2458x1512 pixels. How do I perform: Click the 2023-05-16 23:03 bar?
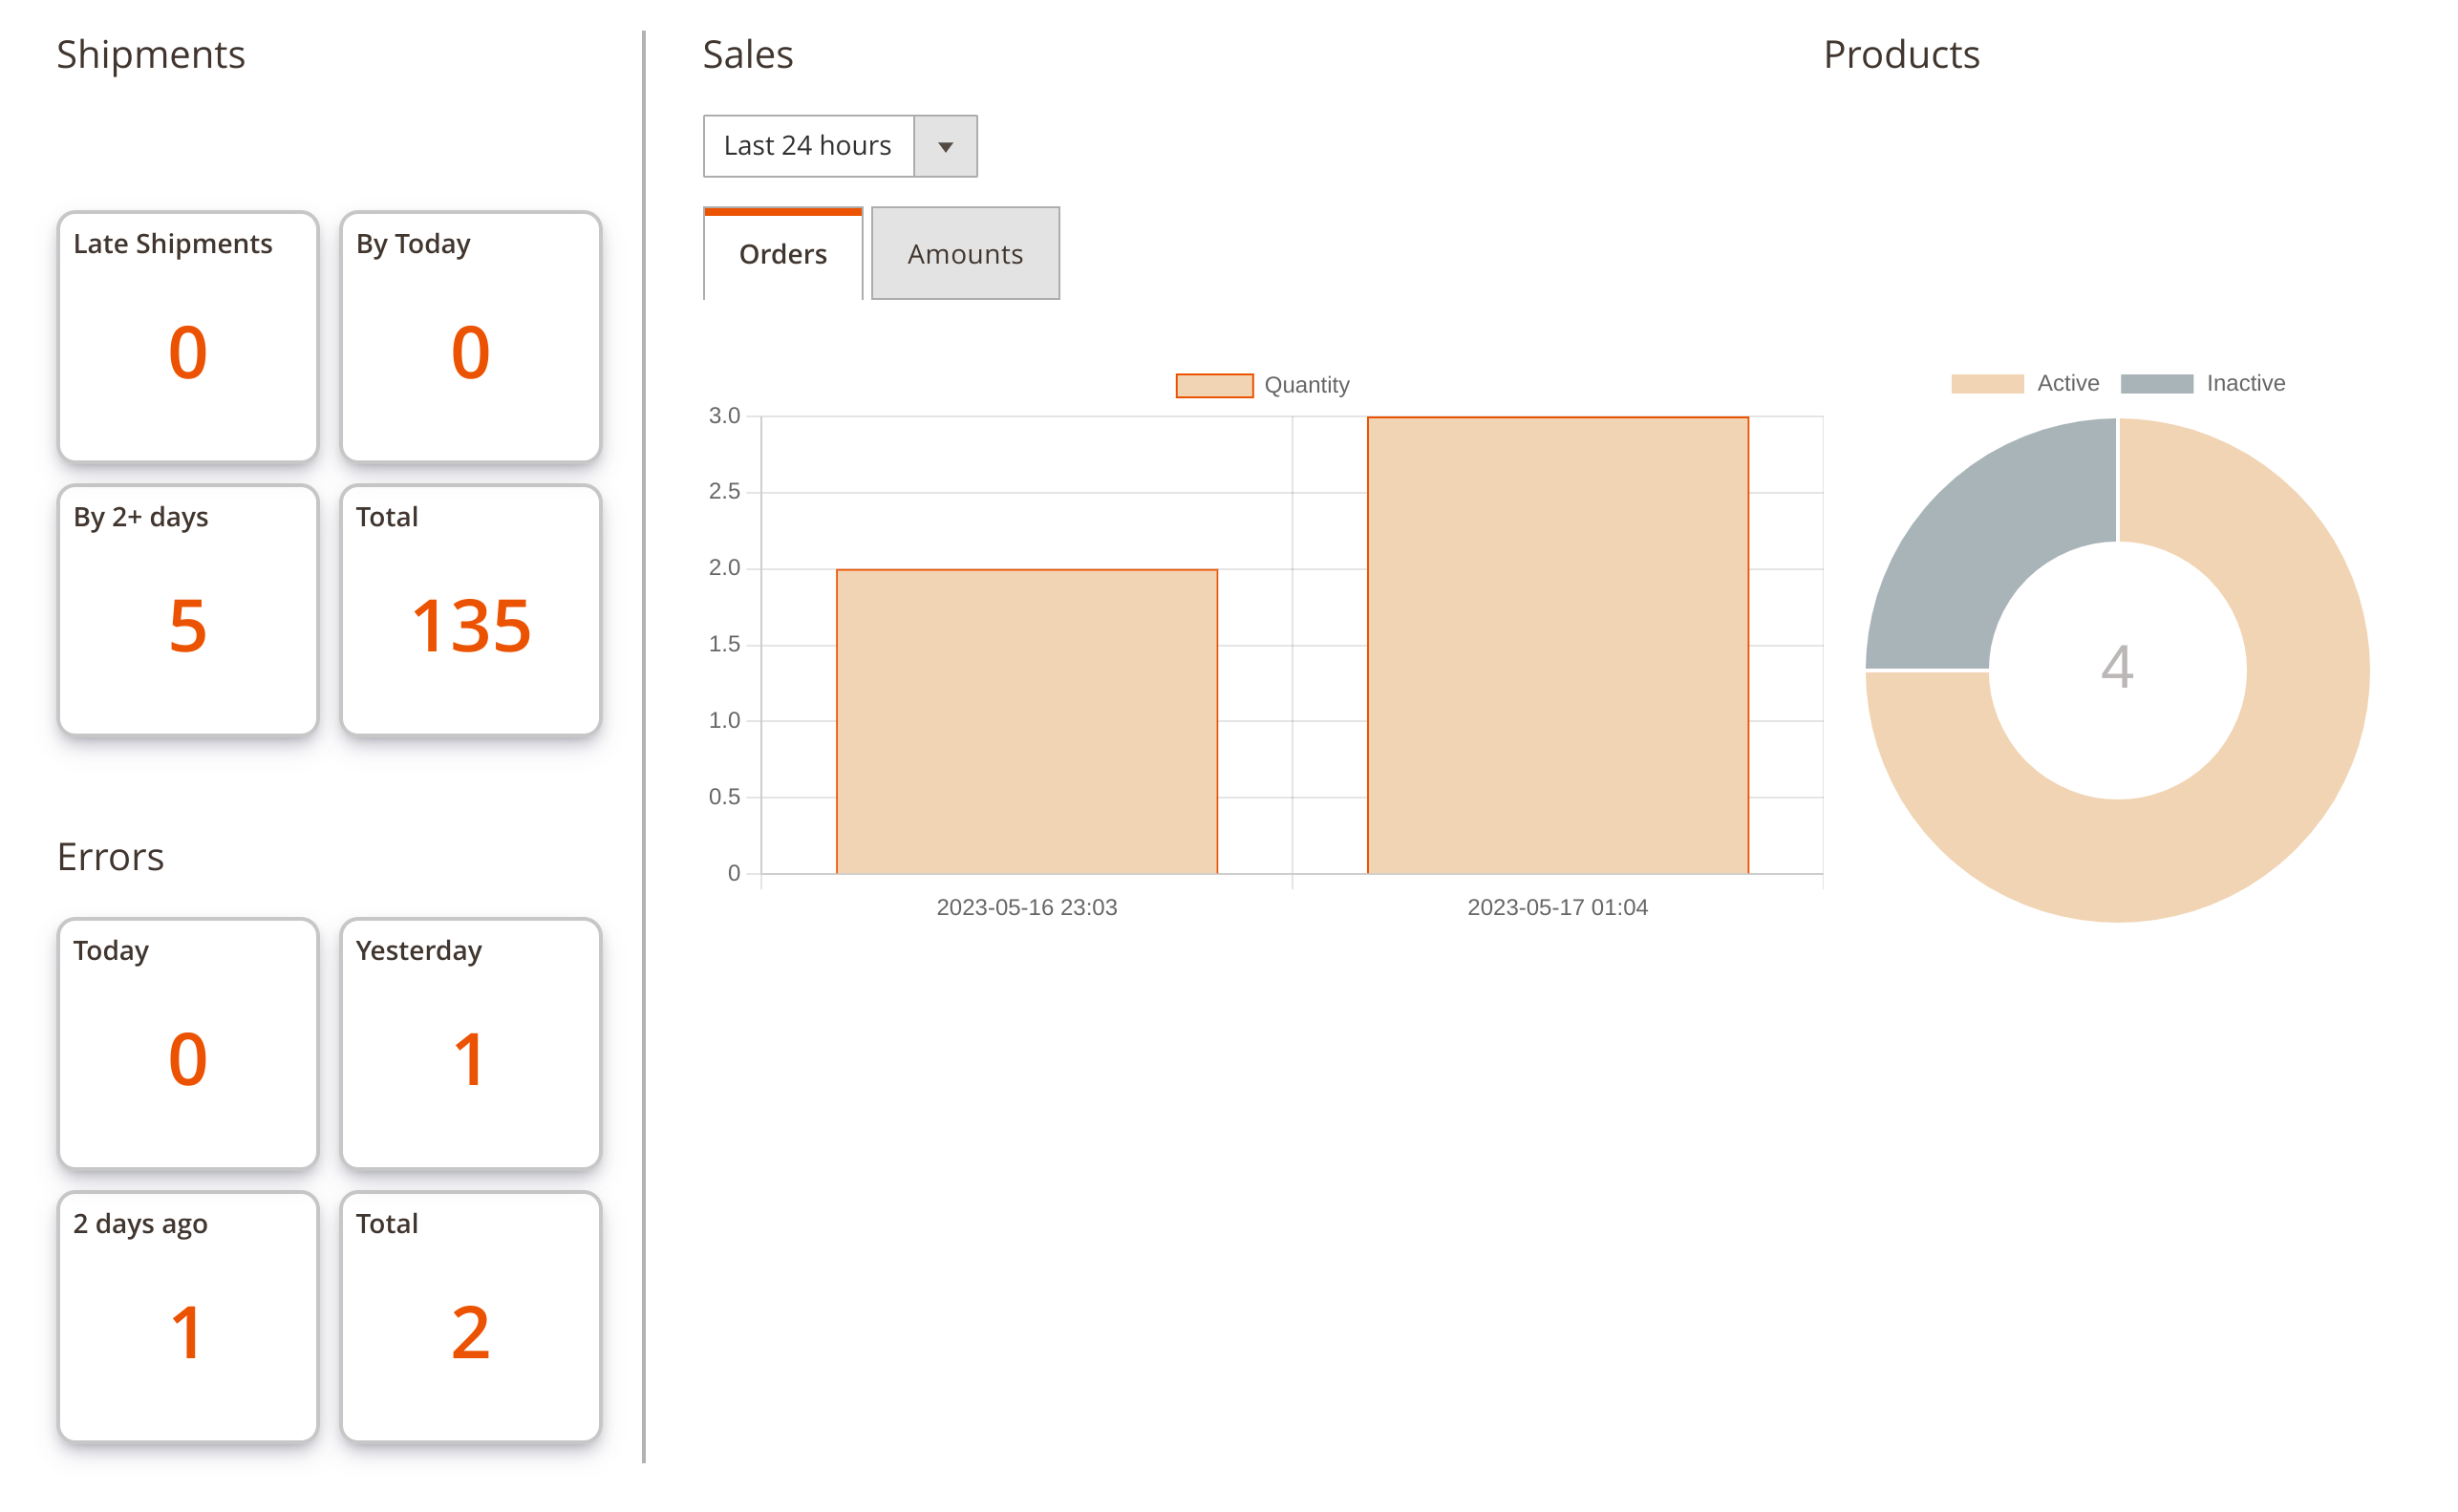(x=1026, y=720)
